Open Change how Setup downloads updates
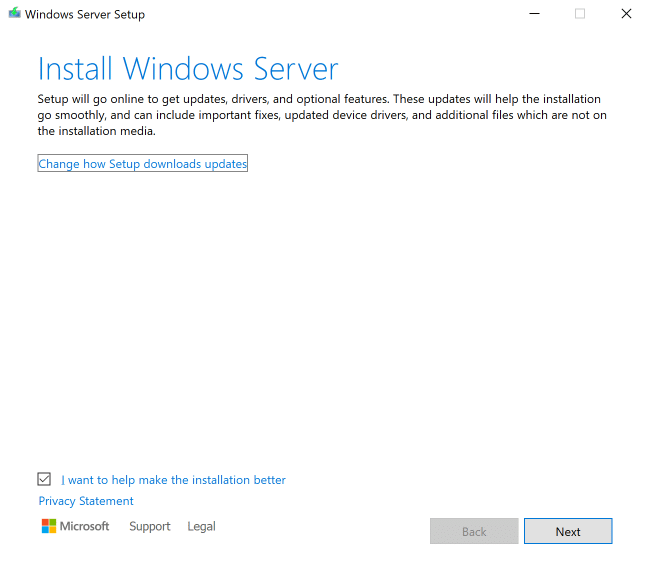Screen dimensions: 648x570 click(x=143, y=164)
